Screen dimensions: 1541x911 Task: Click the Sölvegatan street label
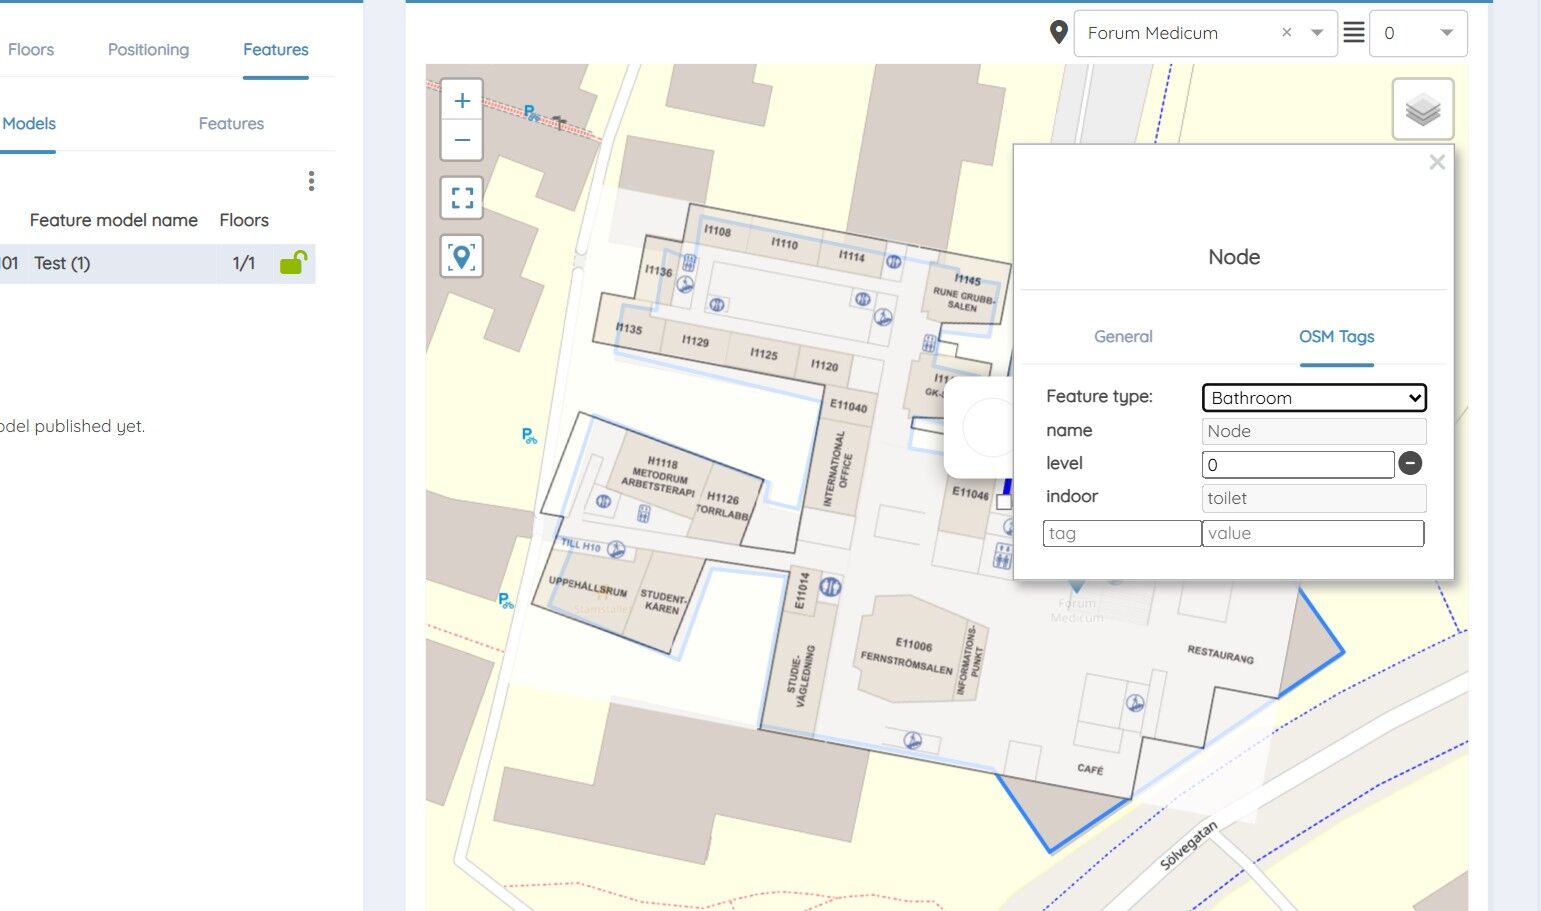(1189, 846)
